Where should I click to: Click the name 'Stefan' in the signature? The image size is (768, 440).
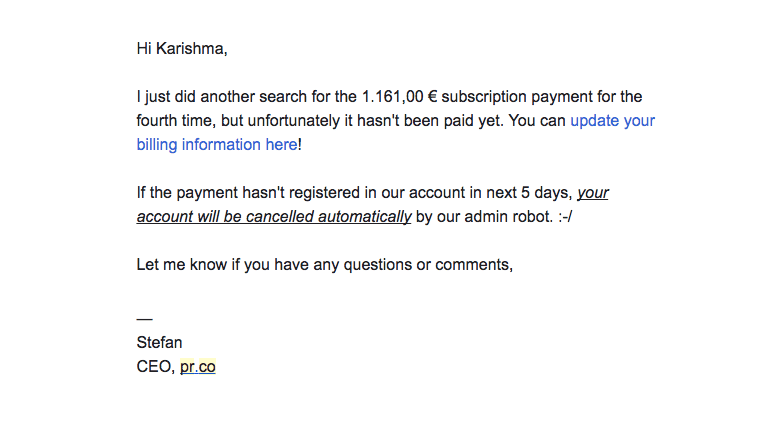point(159,342)
